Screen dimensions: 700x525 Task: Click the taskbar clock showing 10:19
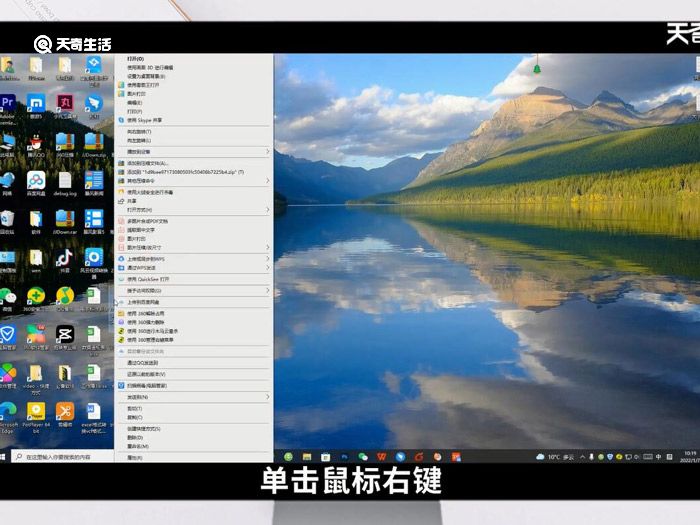click(x=690, y=457)
